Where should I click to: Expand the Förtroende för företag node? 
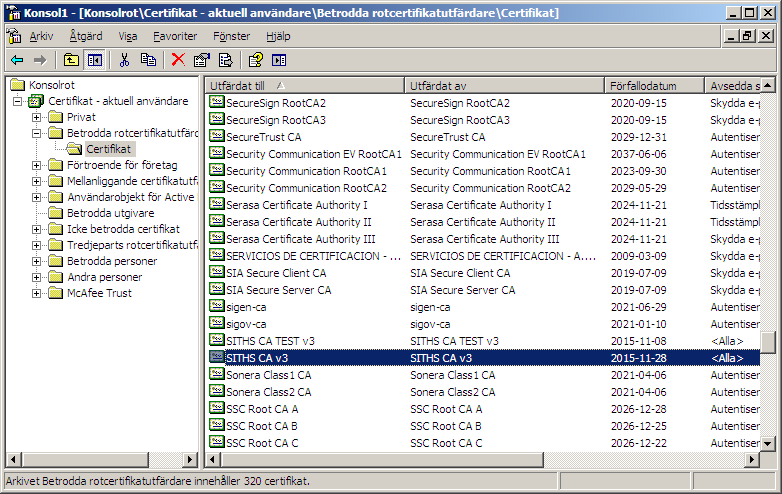pos(36,165)
